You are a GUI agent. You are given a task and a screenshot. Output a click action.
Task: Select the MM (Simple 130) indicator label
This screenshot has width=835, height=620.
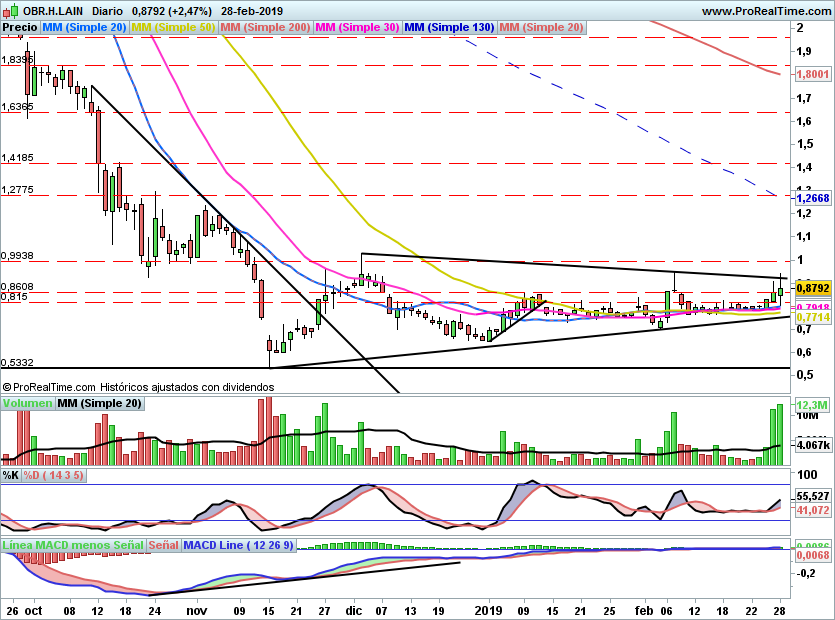point(449,28)
